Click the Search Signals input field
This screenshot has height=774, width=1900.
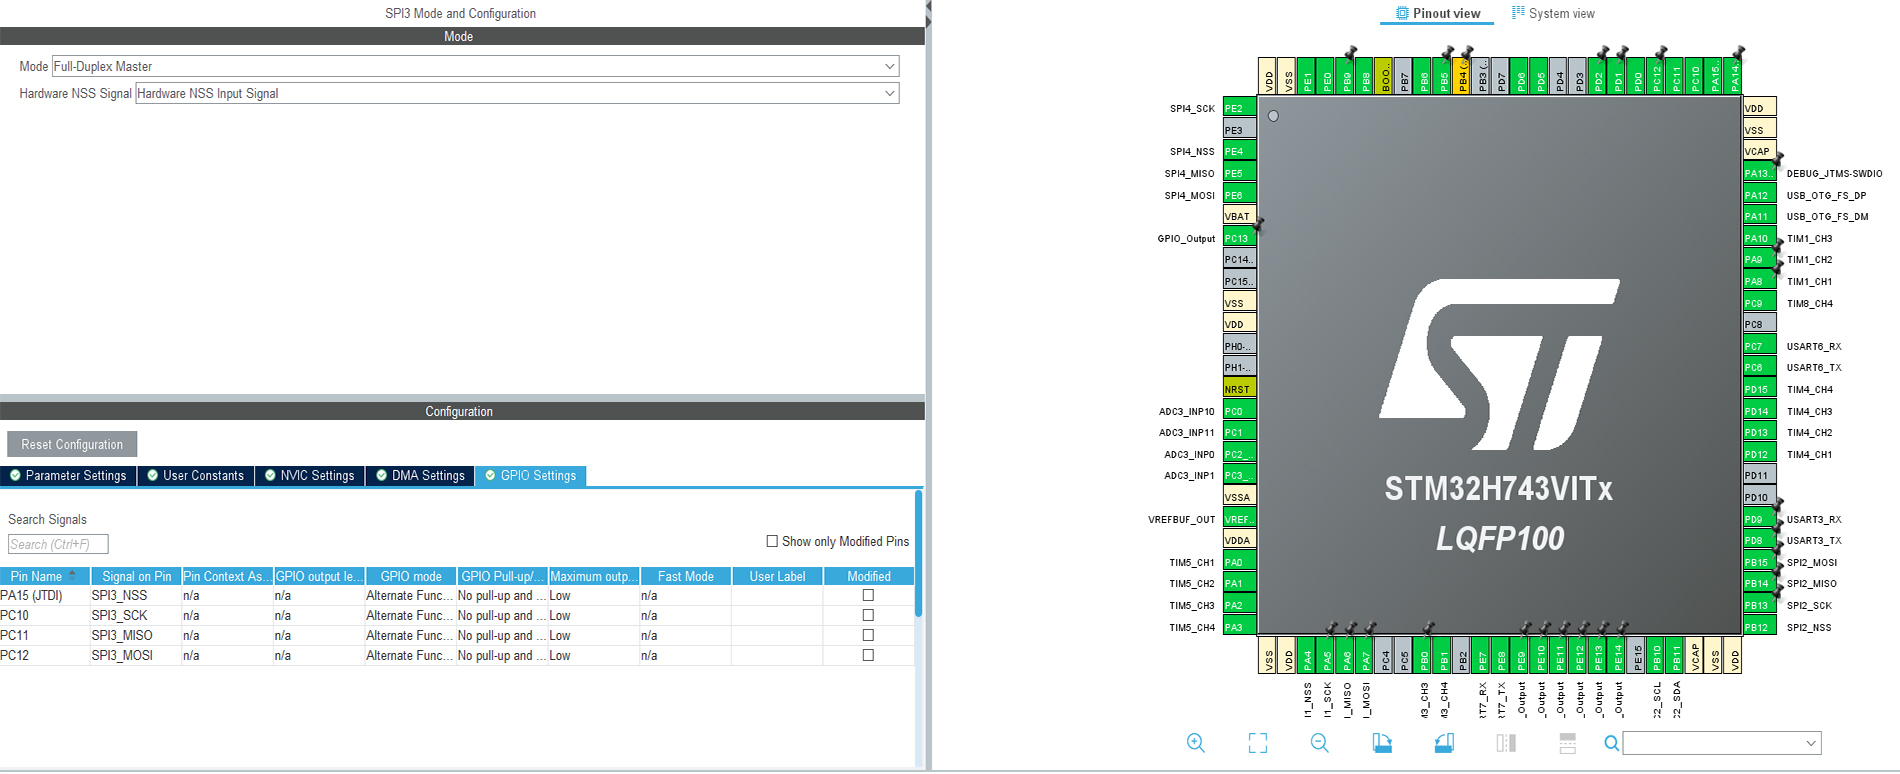point(58,545)
